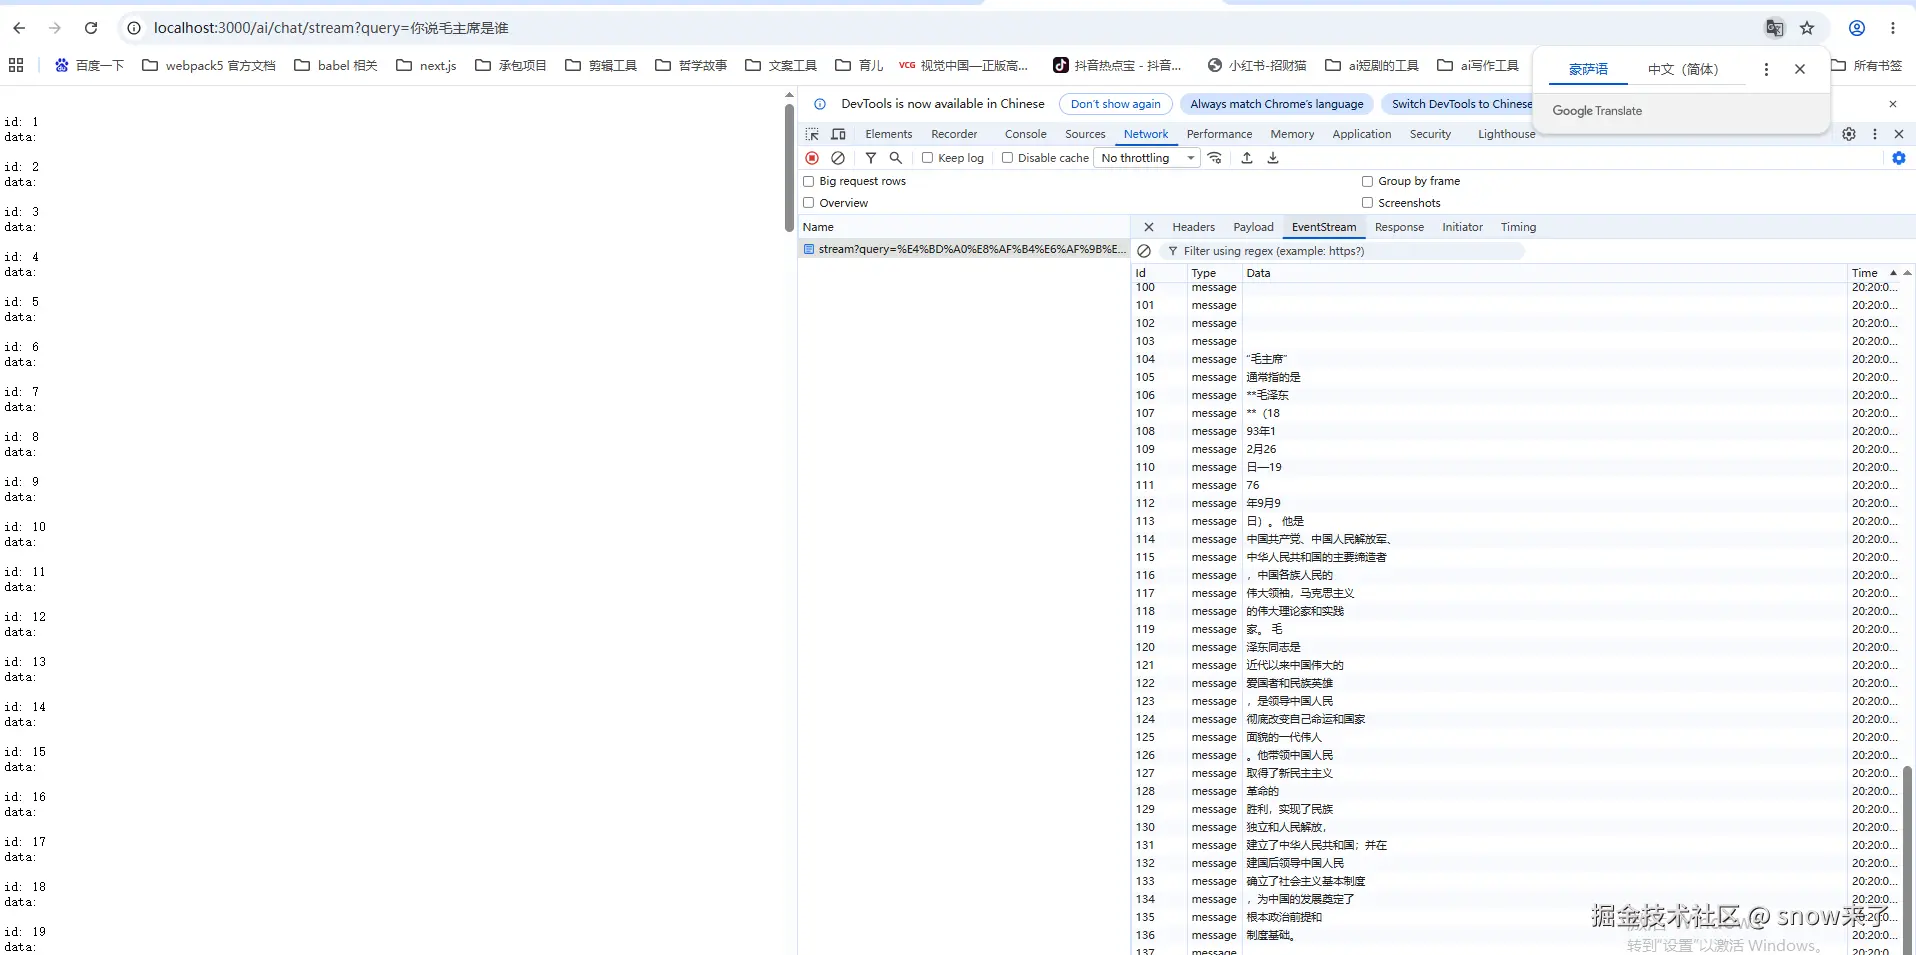Toggle the network filter funnel icon

pos(871,158)
